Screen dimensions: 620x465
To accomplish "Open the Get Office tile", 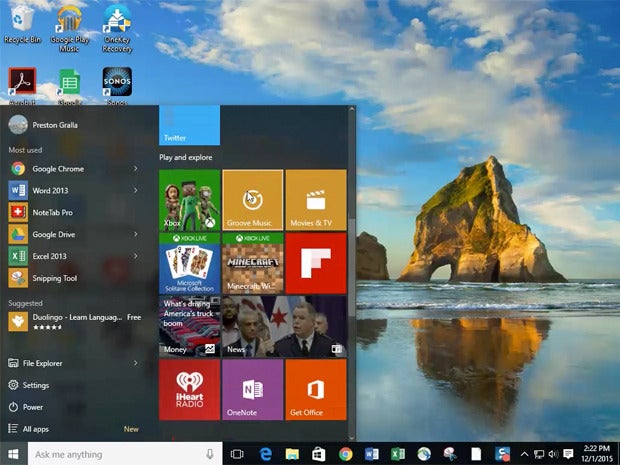I will click(316, 390).
